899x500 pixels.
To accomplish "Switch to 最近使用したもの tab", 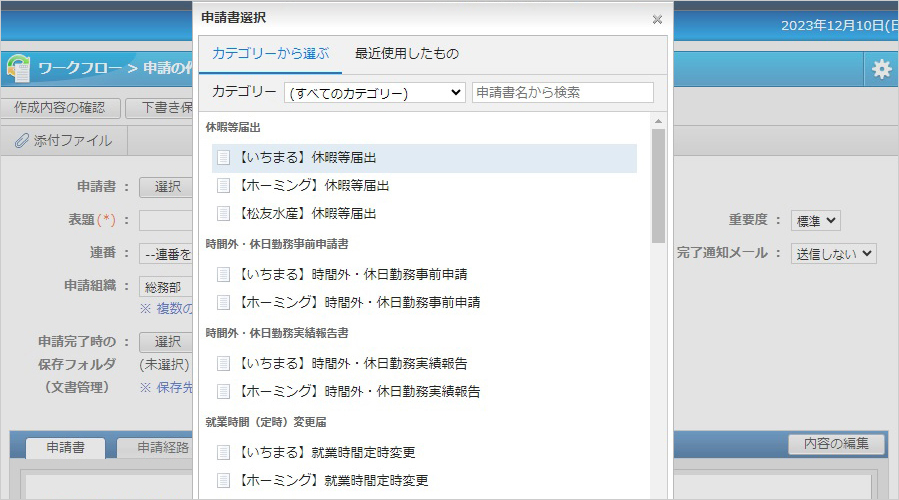I will point(406,54).
